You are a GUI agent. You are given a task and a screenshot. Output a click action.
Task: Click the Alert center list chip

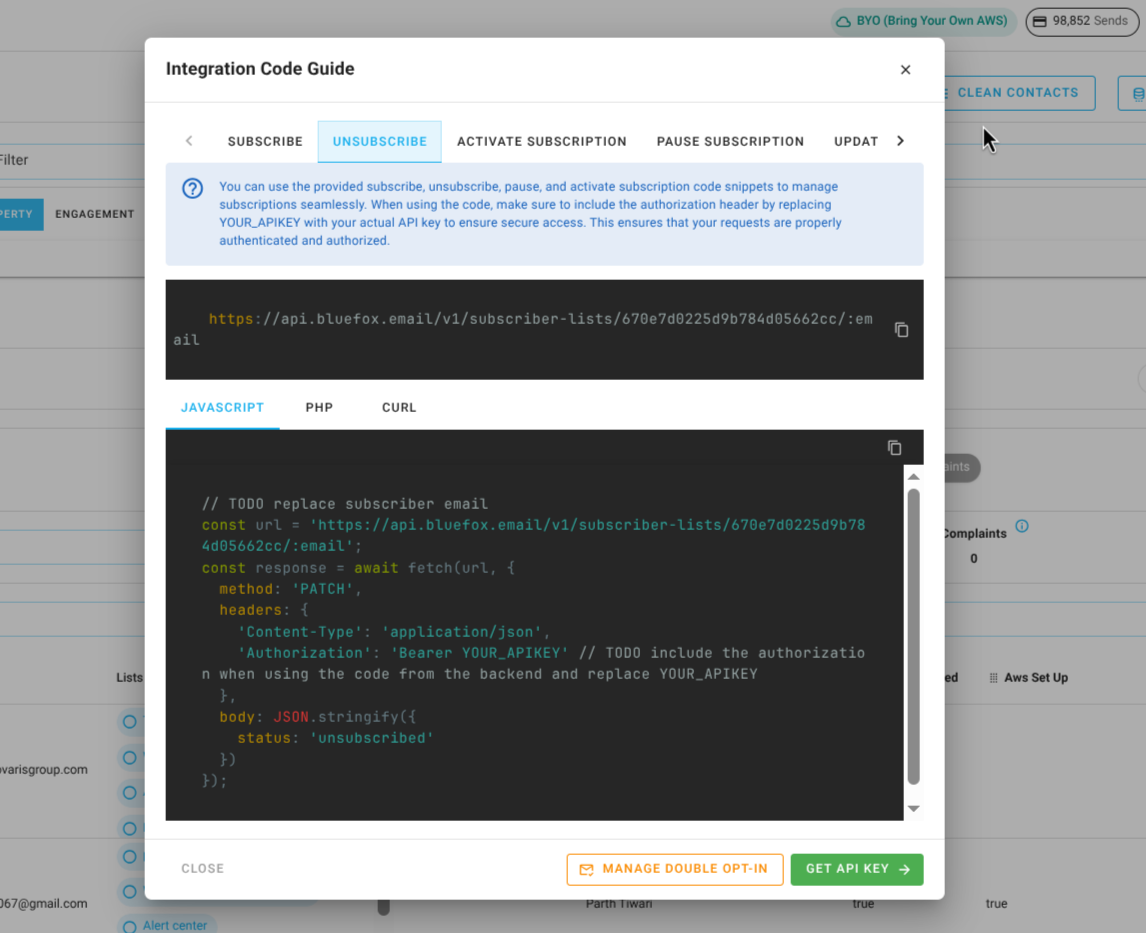click(167, 925)
